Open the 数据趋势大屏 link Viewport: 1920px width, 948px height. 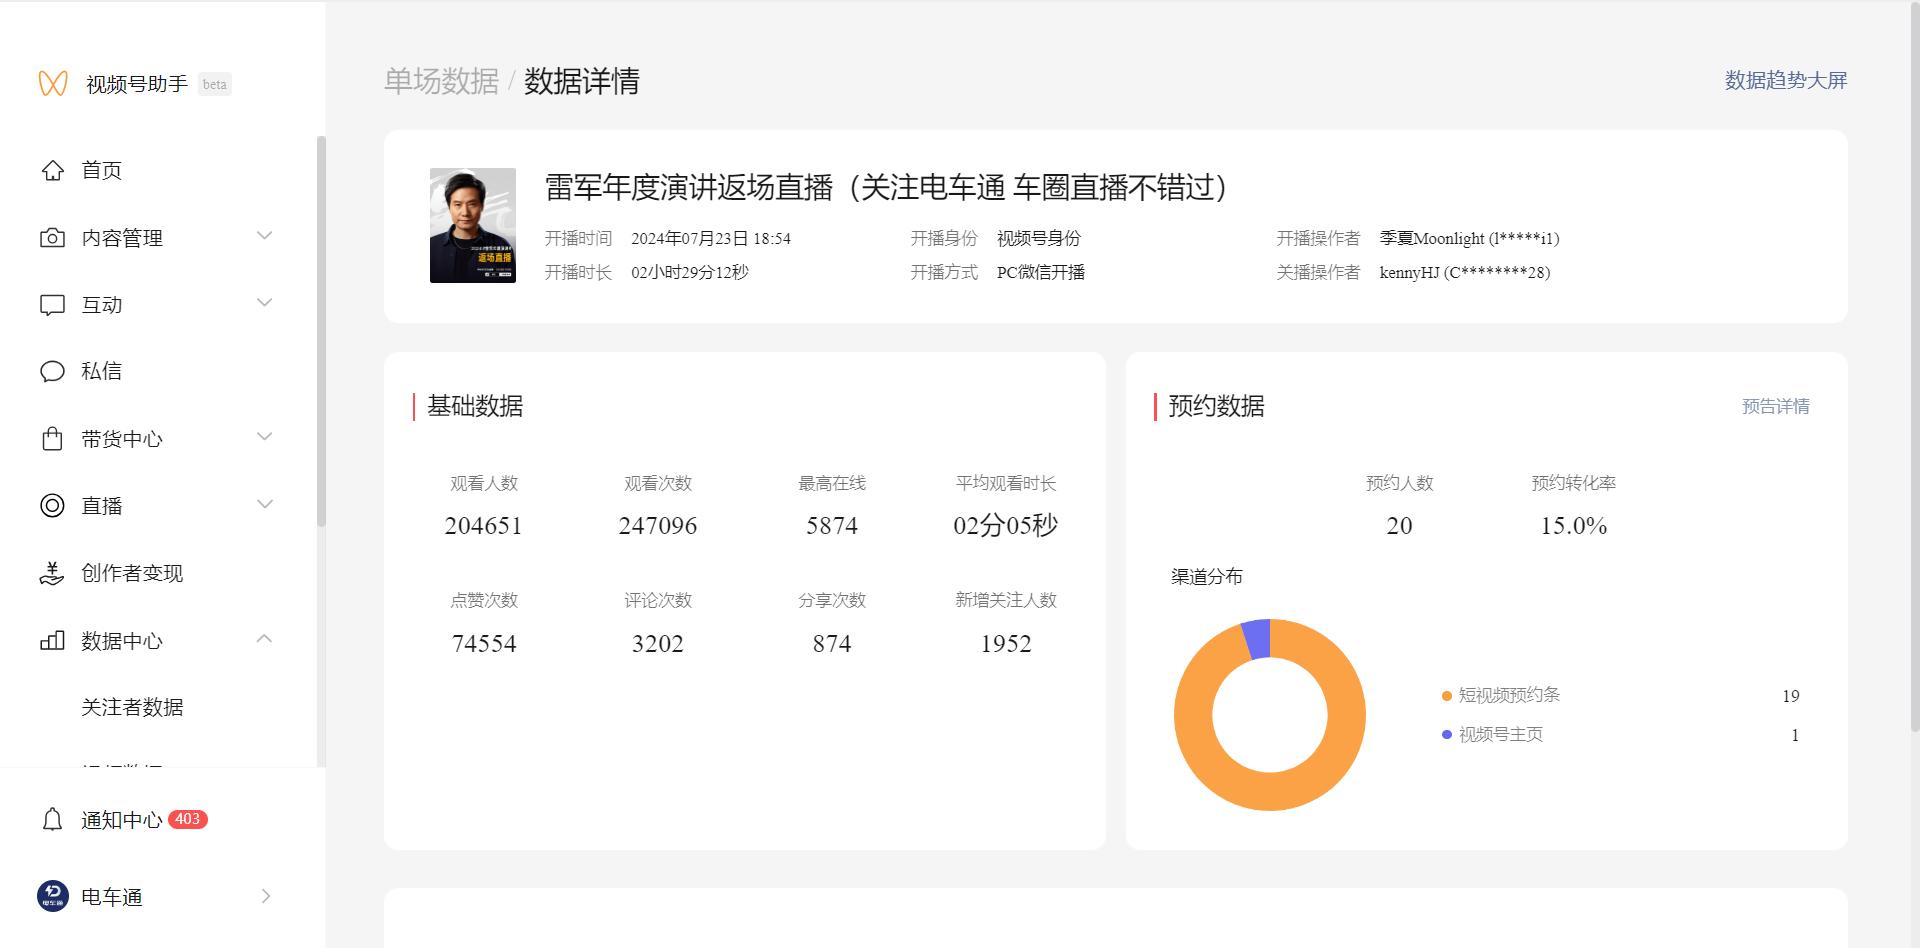[1785, 81]
